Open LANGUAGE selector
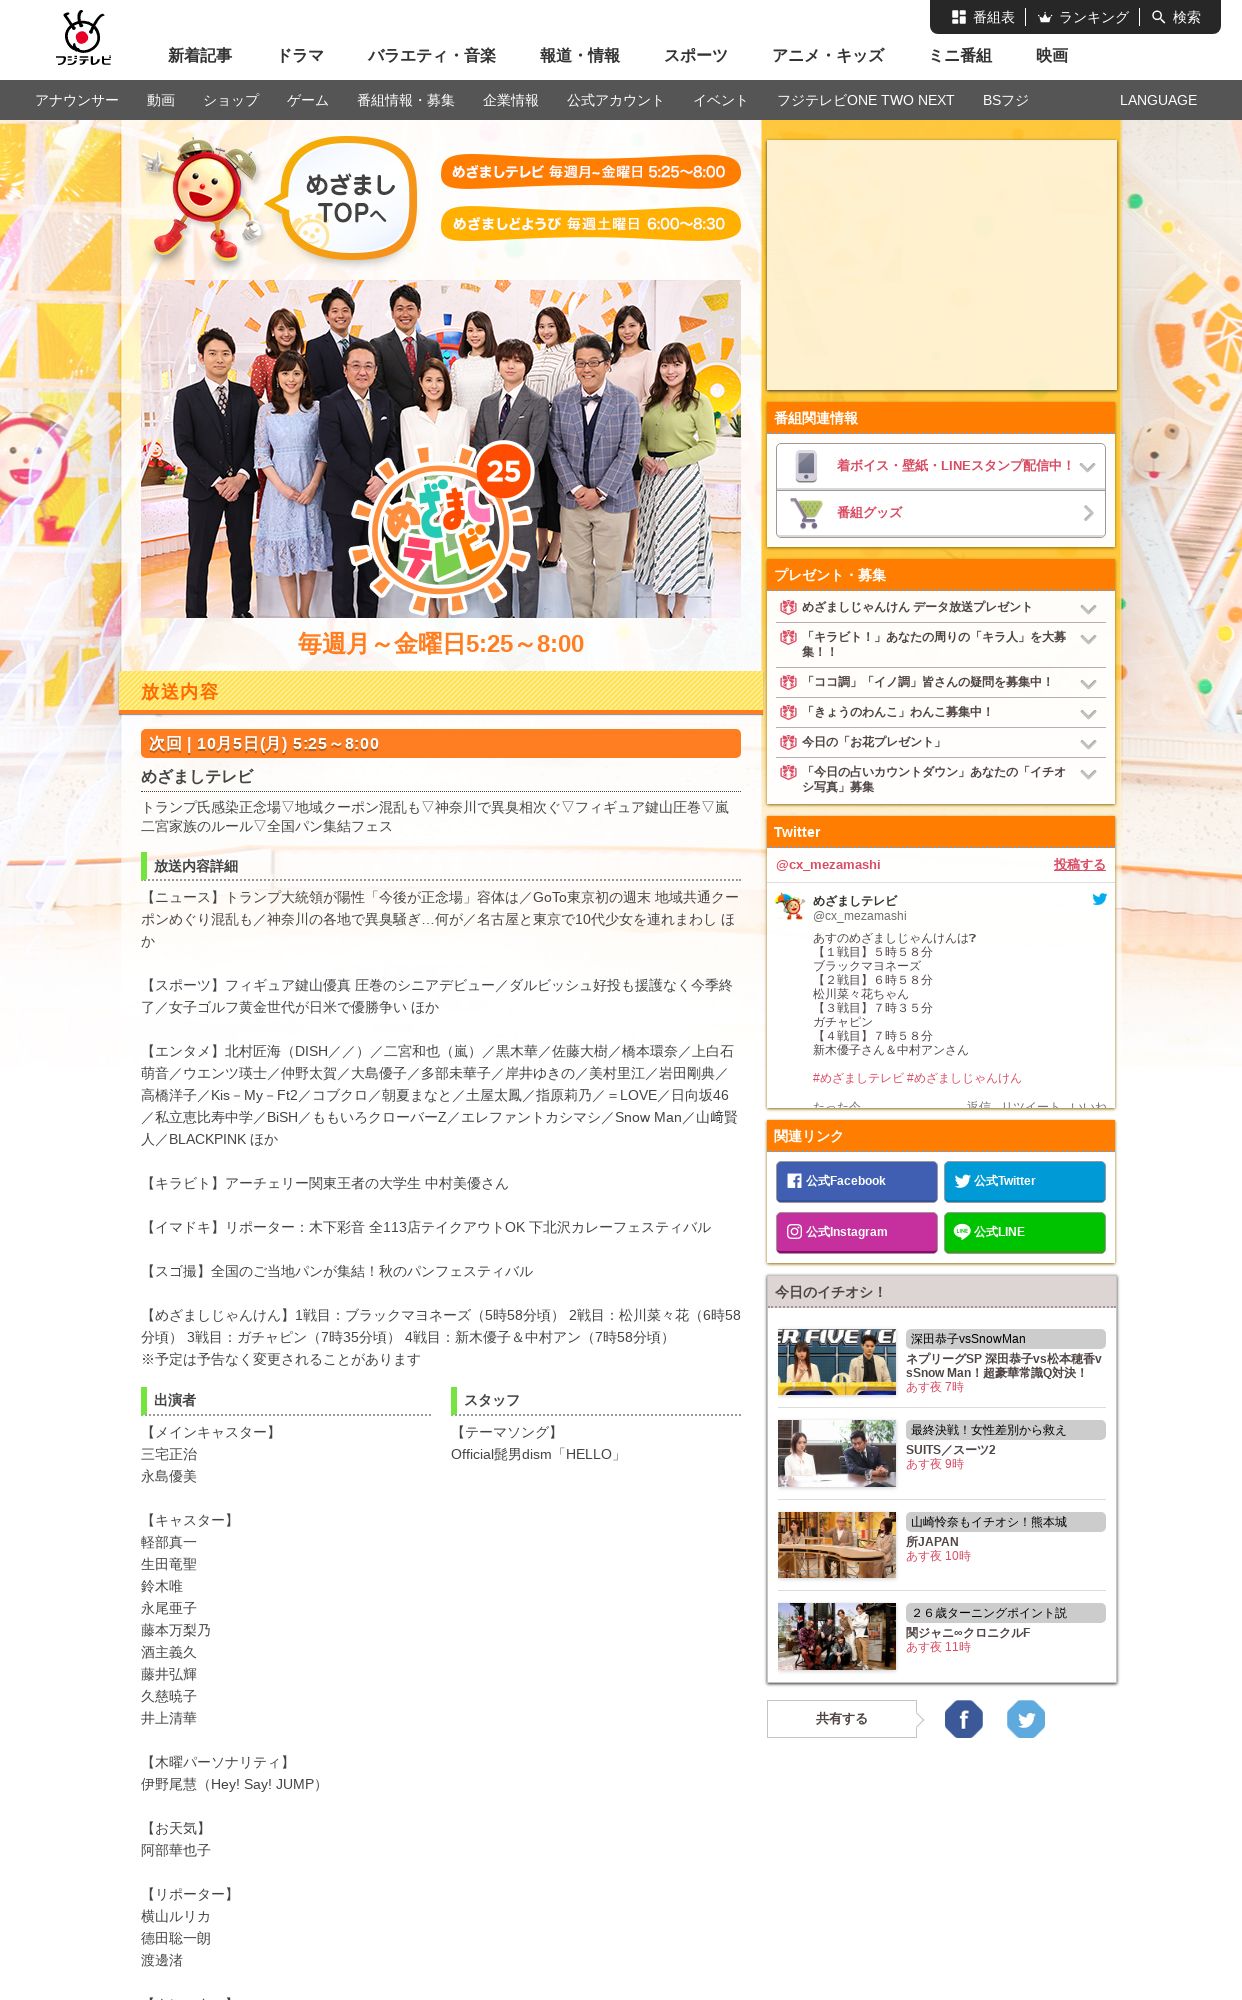This screenshot has height=2000, width=1242. pyautogui.click(x=1158, y=100)
